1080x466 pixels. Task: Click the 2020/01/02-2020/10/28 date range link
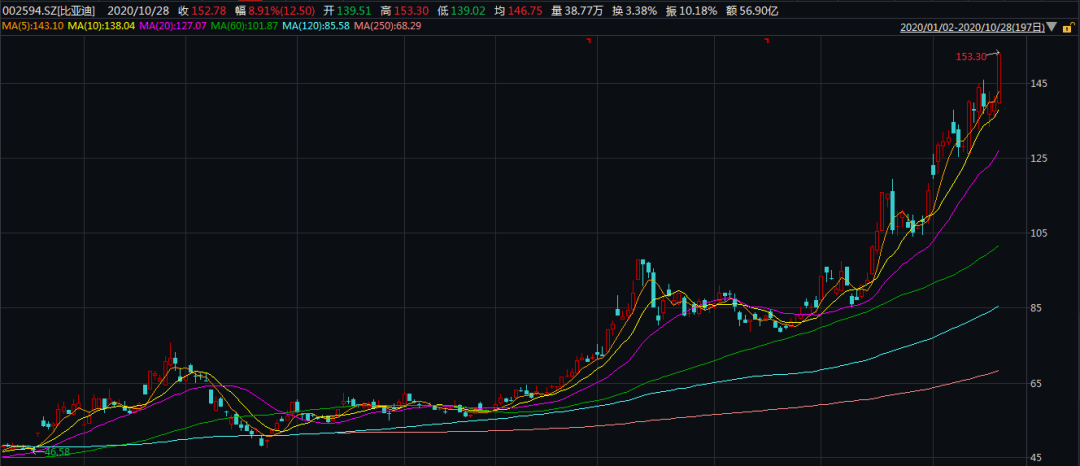973,28
